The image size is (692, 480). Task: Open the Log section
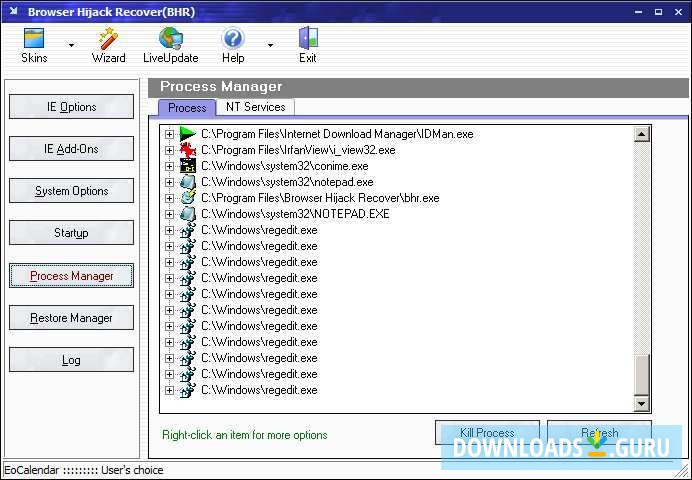[71, 360]
